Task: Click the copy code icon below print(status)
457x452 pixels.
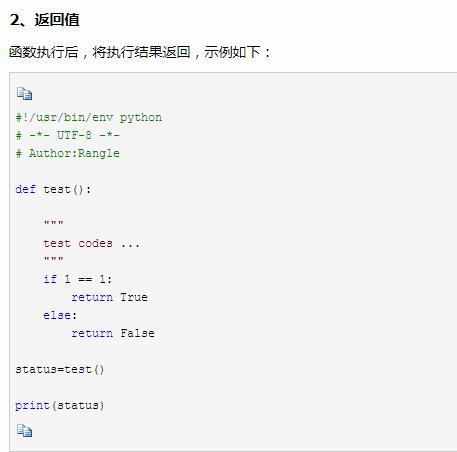Action: [x=24, y=430]
